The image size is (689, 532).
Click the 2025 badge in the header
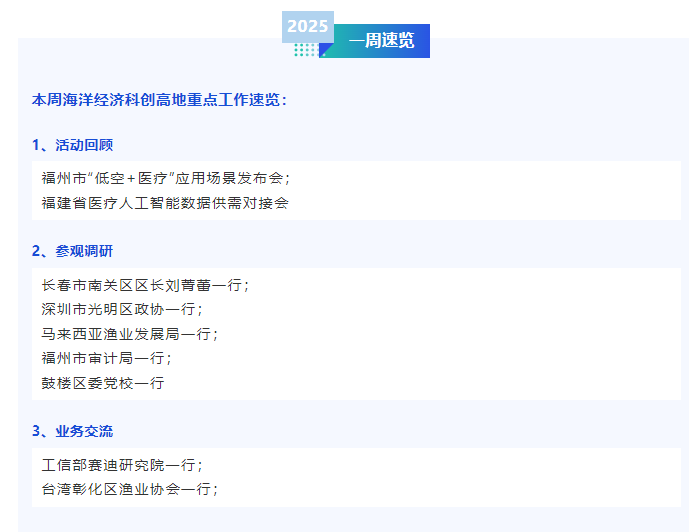tap(308, 26)
